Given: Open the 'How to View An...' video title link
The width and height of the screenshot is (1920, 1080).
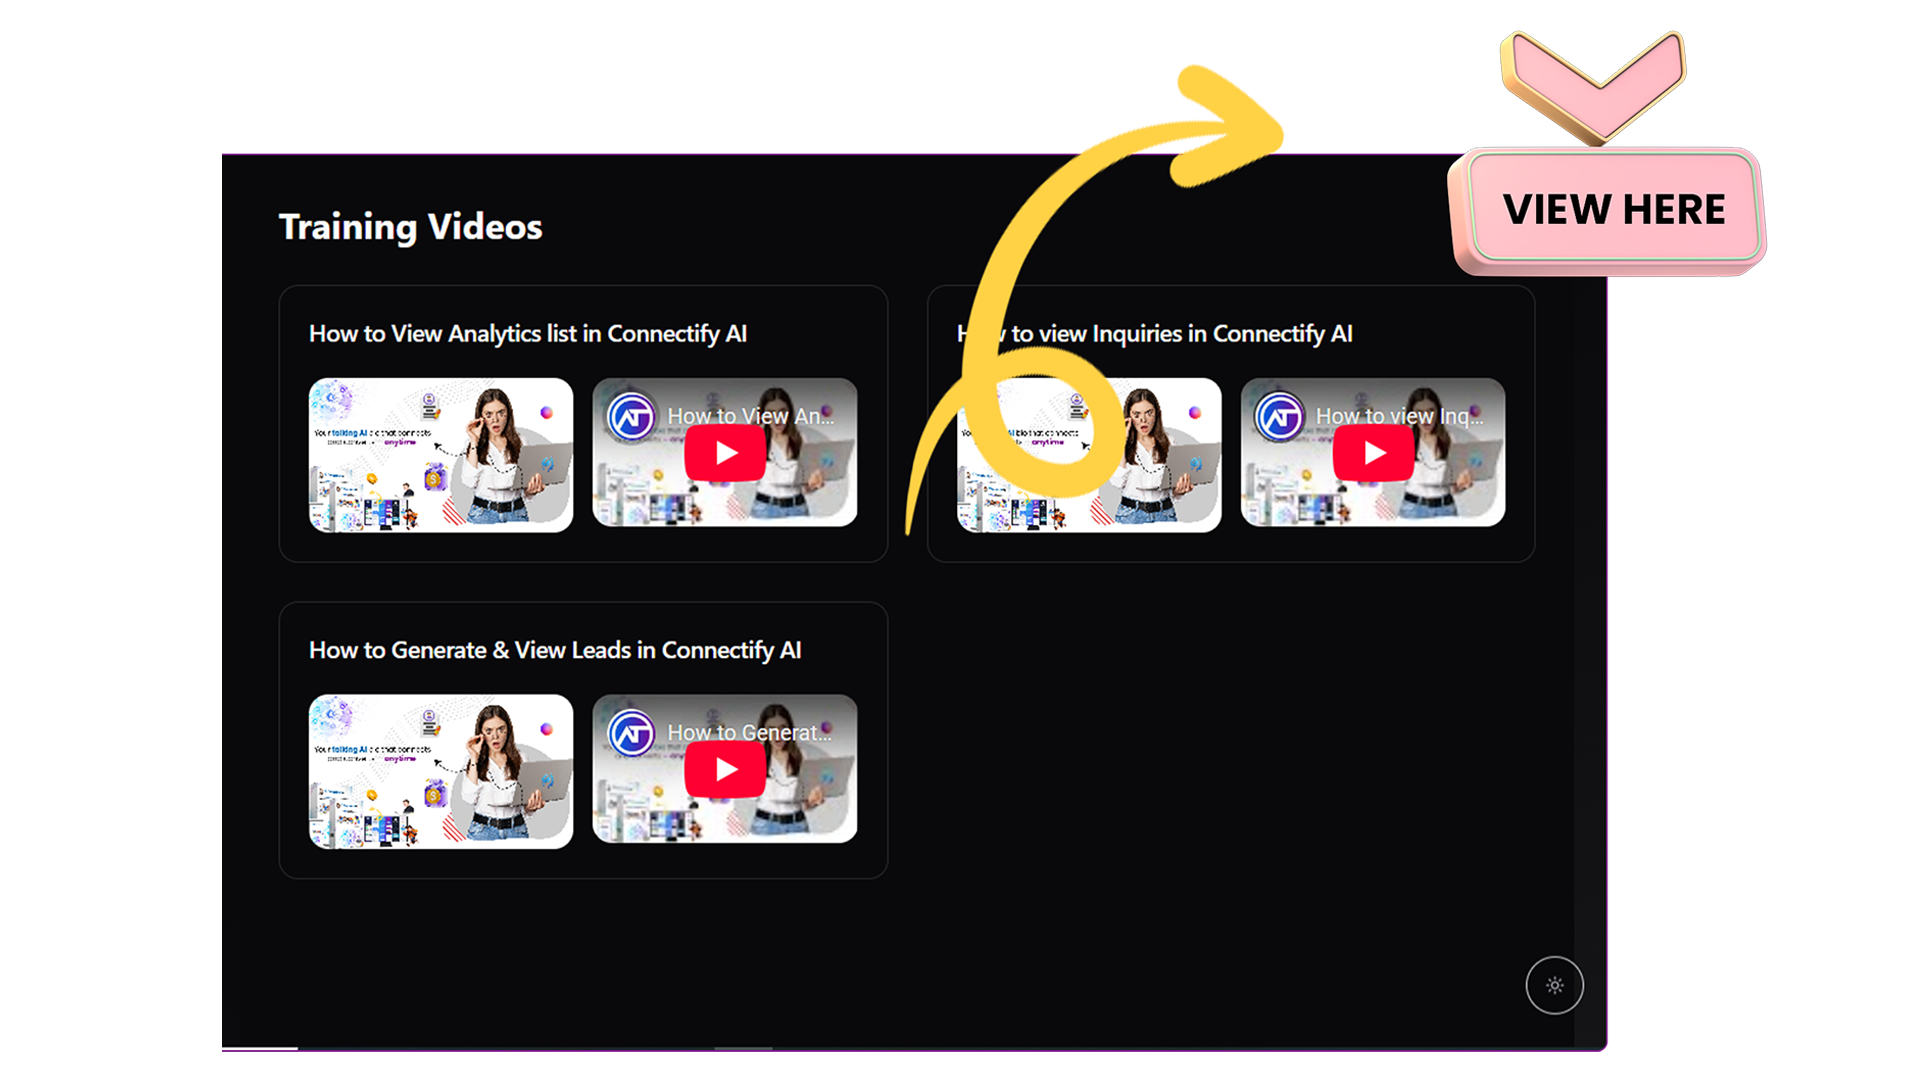Looking at the screenshot, I should [x=750, y=416].
